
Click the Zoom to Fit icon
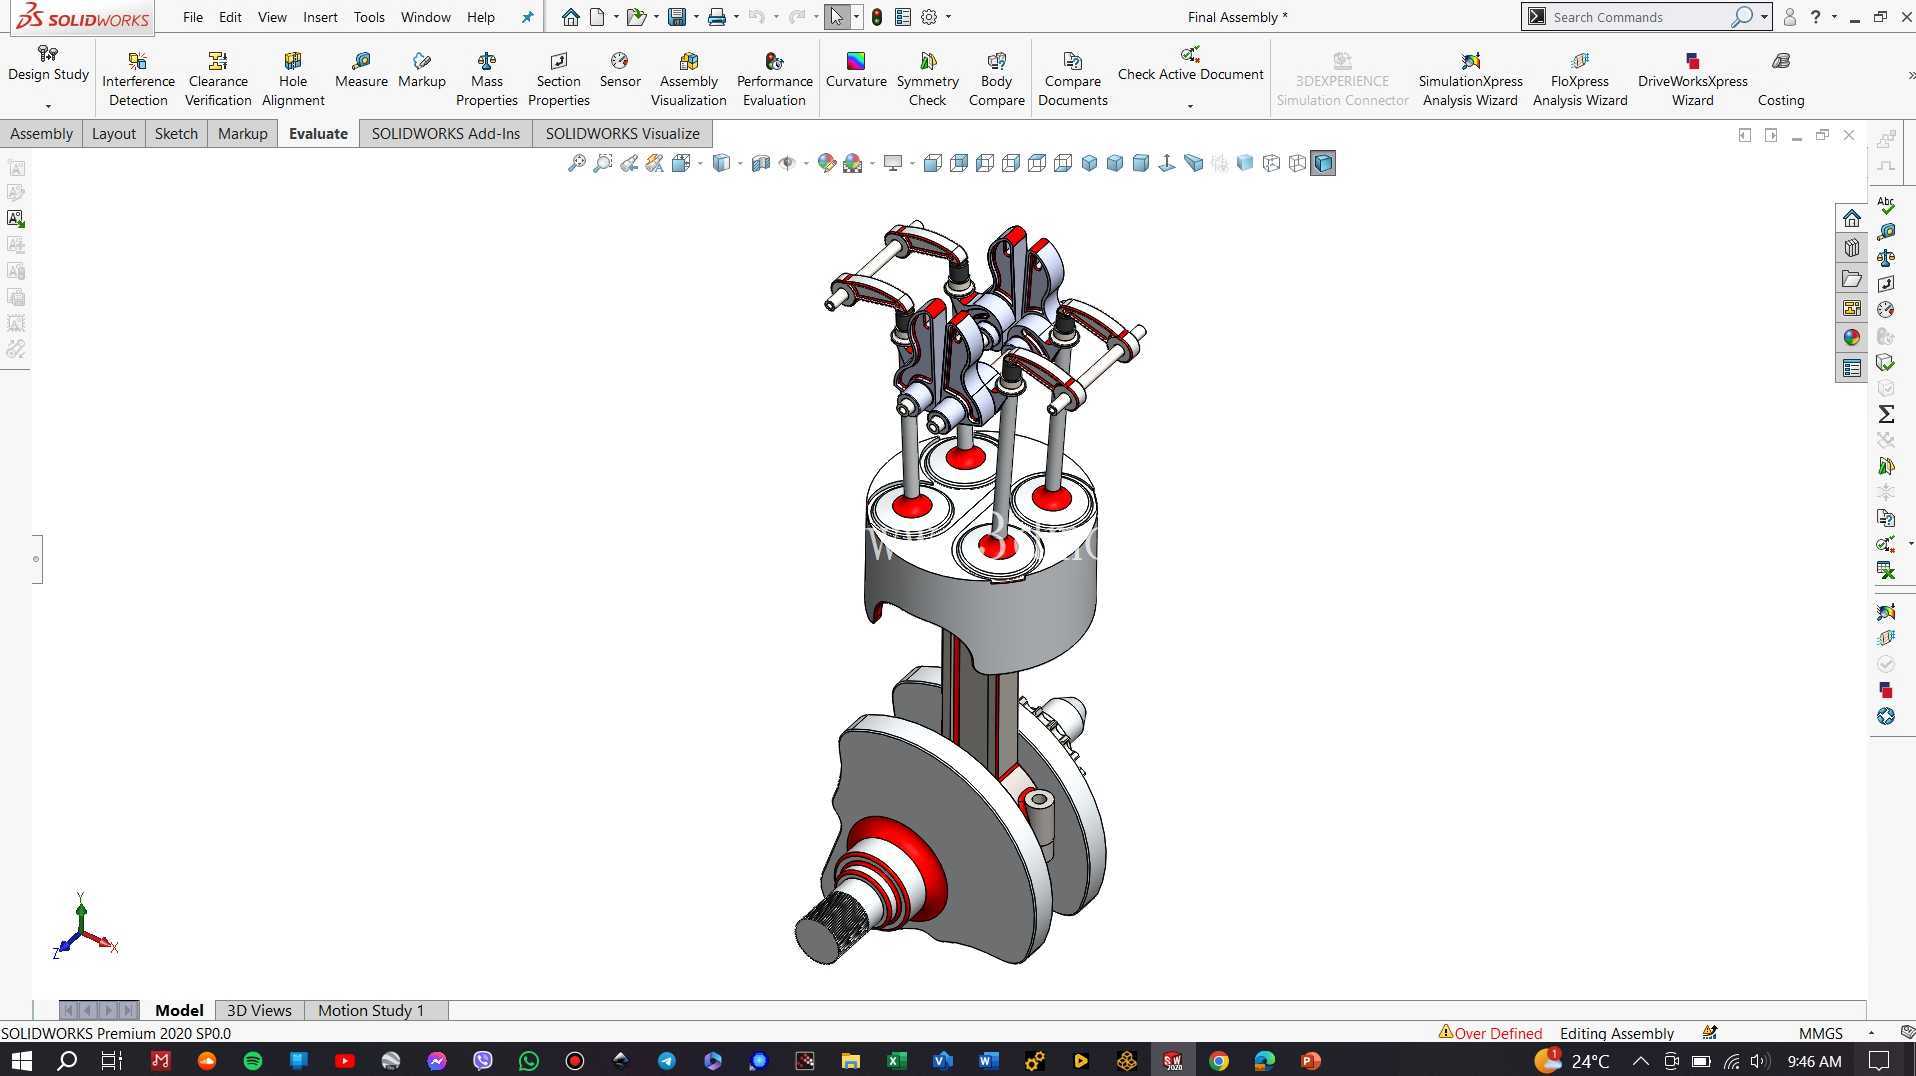(x=577, y=163)
